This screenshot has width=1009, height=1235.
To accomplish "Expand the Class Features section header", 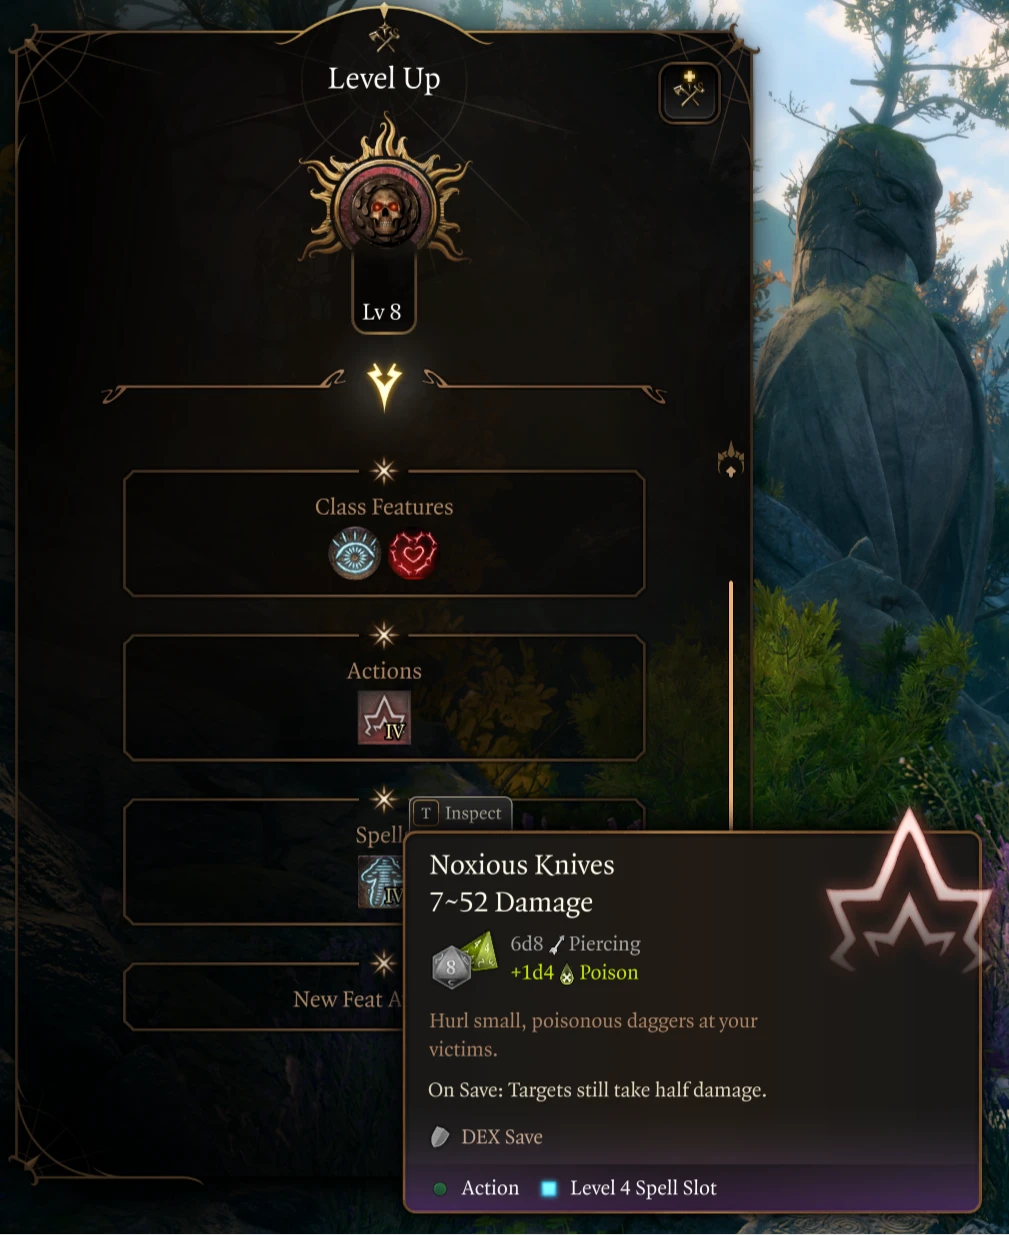I will tap(384, 507).
